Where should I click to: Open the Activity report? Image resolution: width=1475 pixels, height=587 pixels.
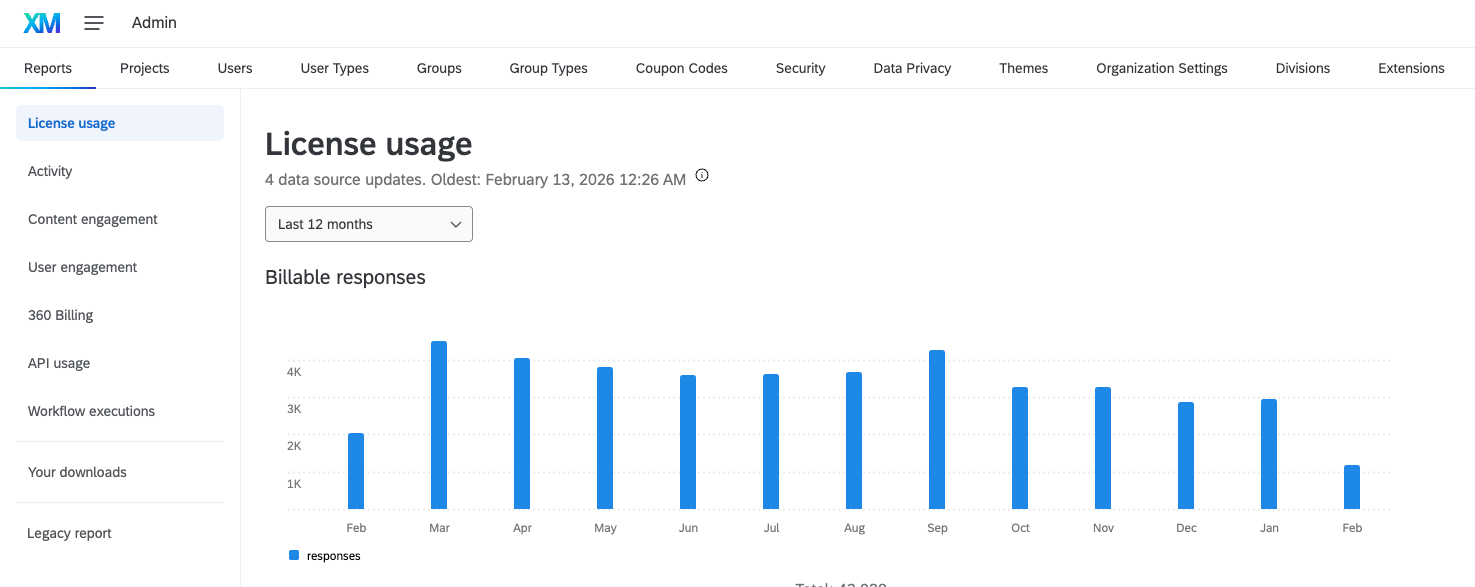tap(49, 171)
